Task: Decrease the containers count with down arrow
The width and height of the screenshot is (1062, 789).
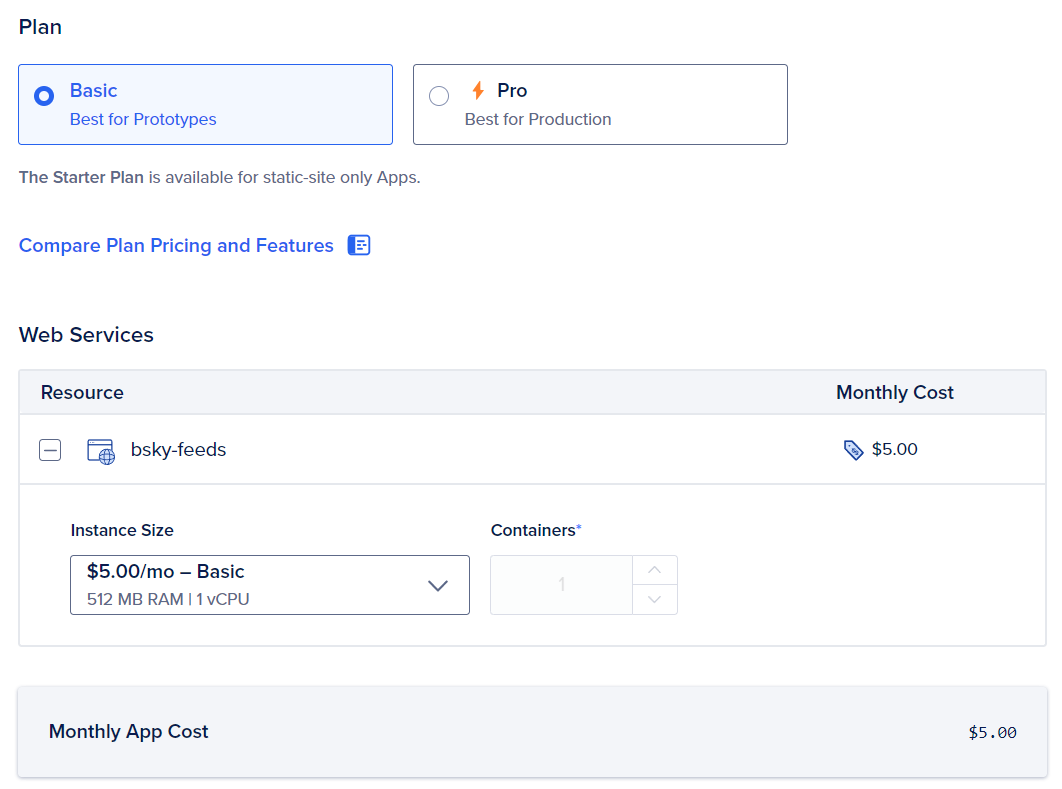Action: (x=655, y=600)
